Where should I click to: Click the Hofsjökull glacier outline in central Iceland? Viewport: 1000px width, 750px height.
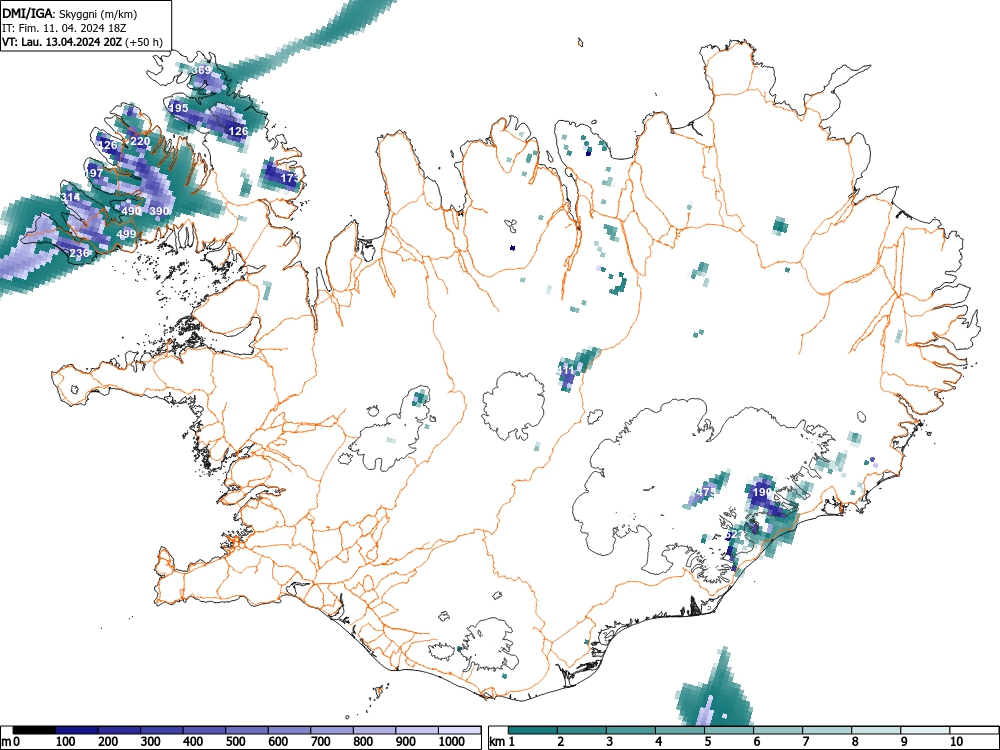pyautogui.click(x=514, y=406)
